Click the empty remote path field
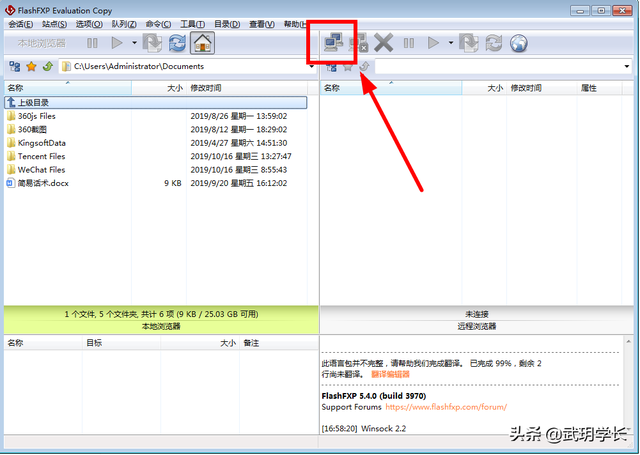640x455 pixels. click(x=503, y=67)
